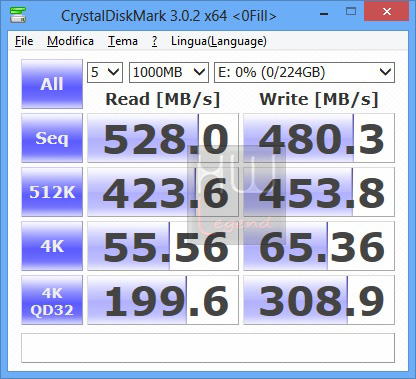Open the Modifica menu

[x=70, y=41]
